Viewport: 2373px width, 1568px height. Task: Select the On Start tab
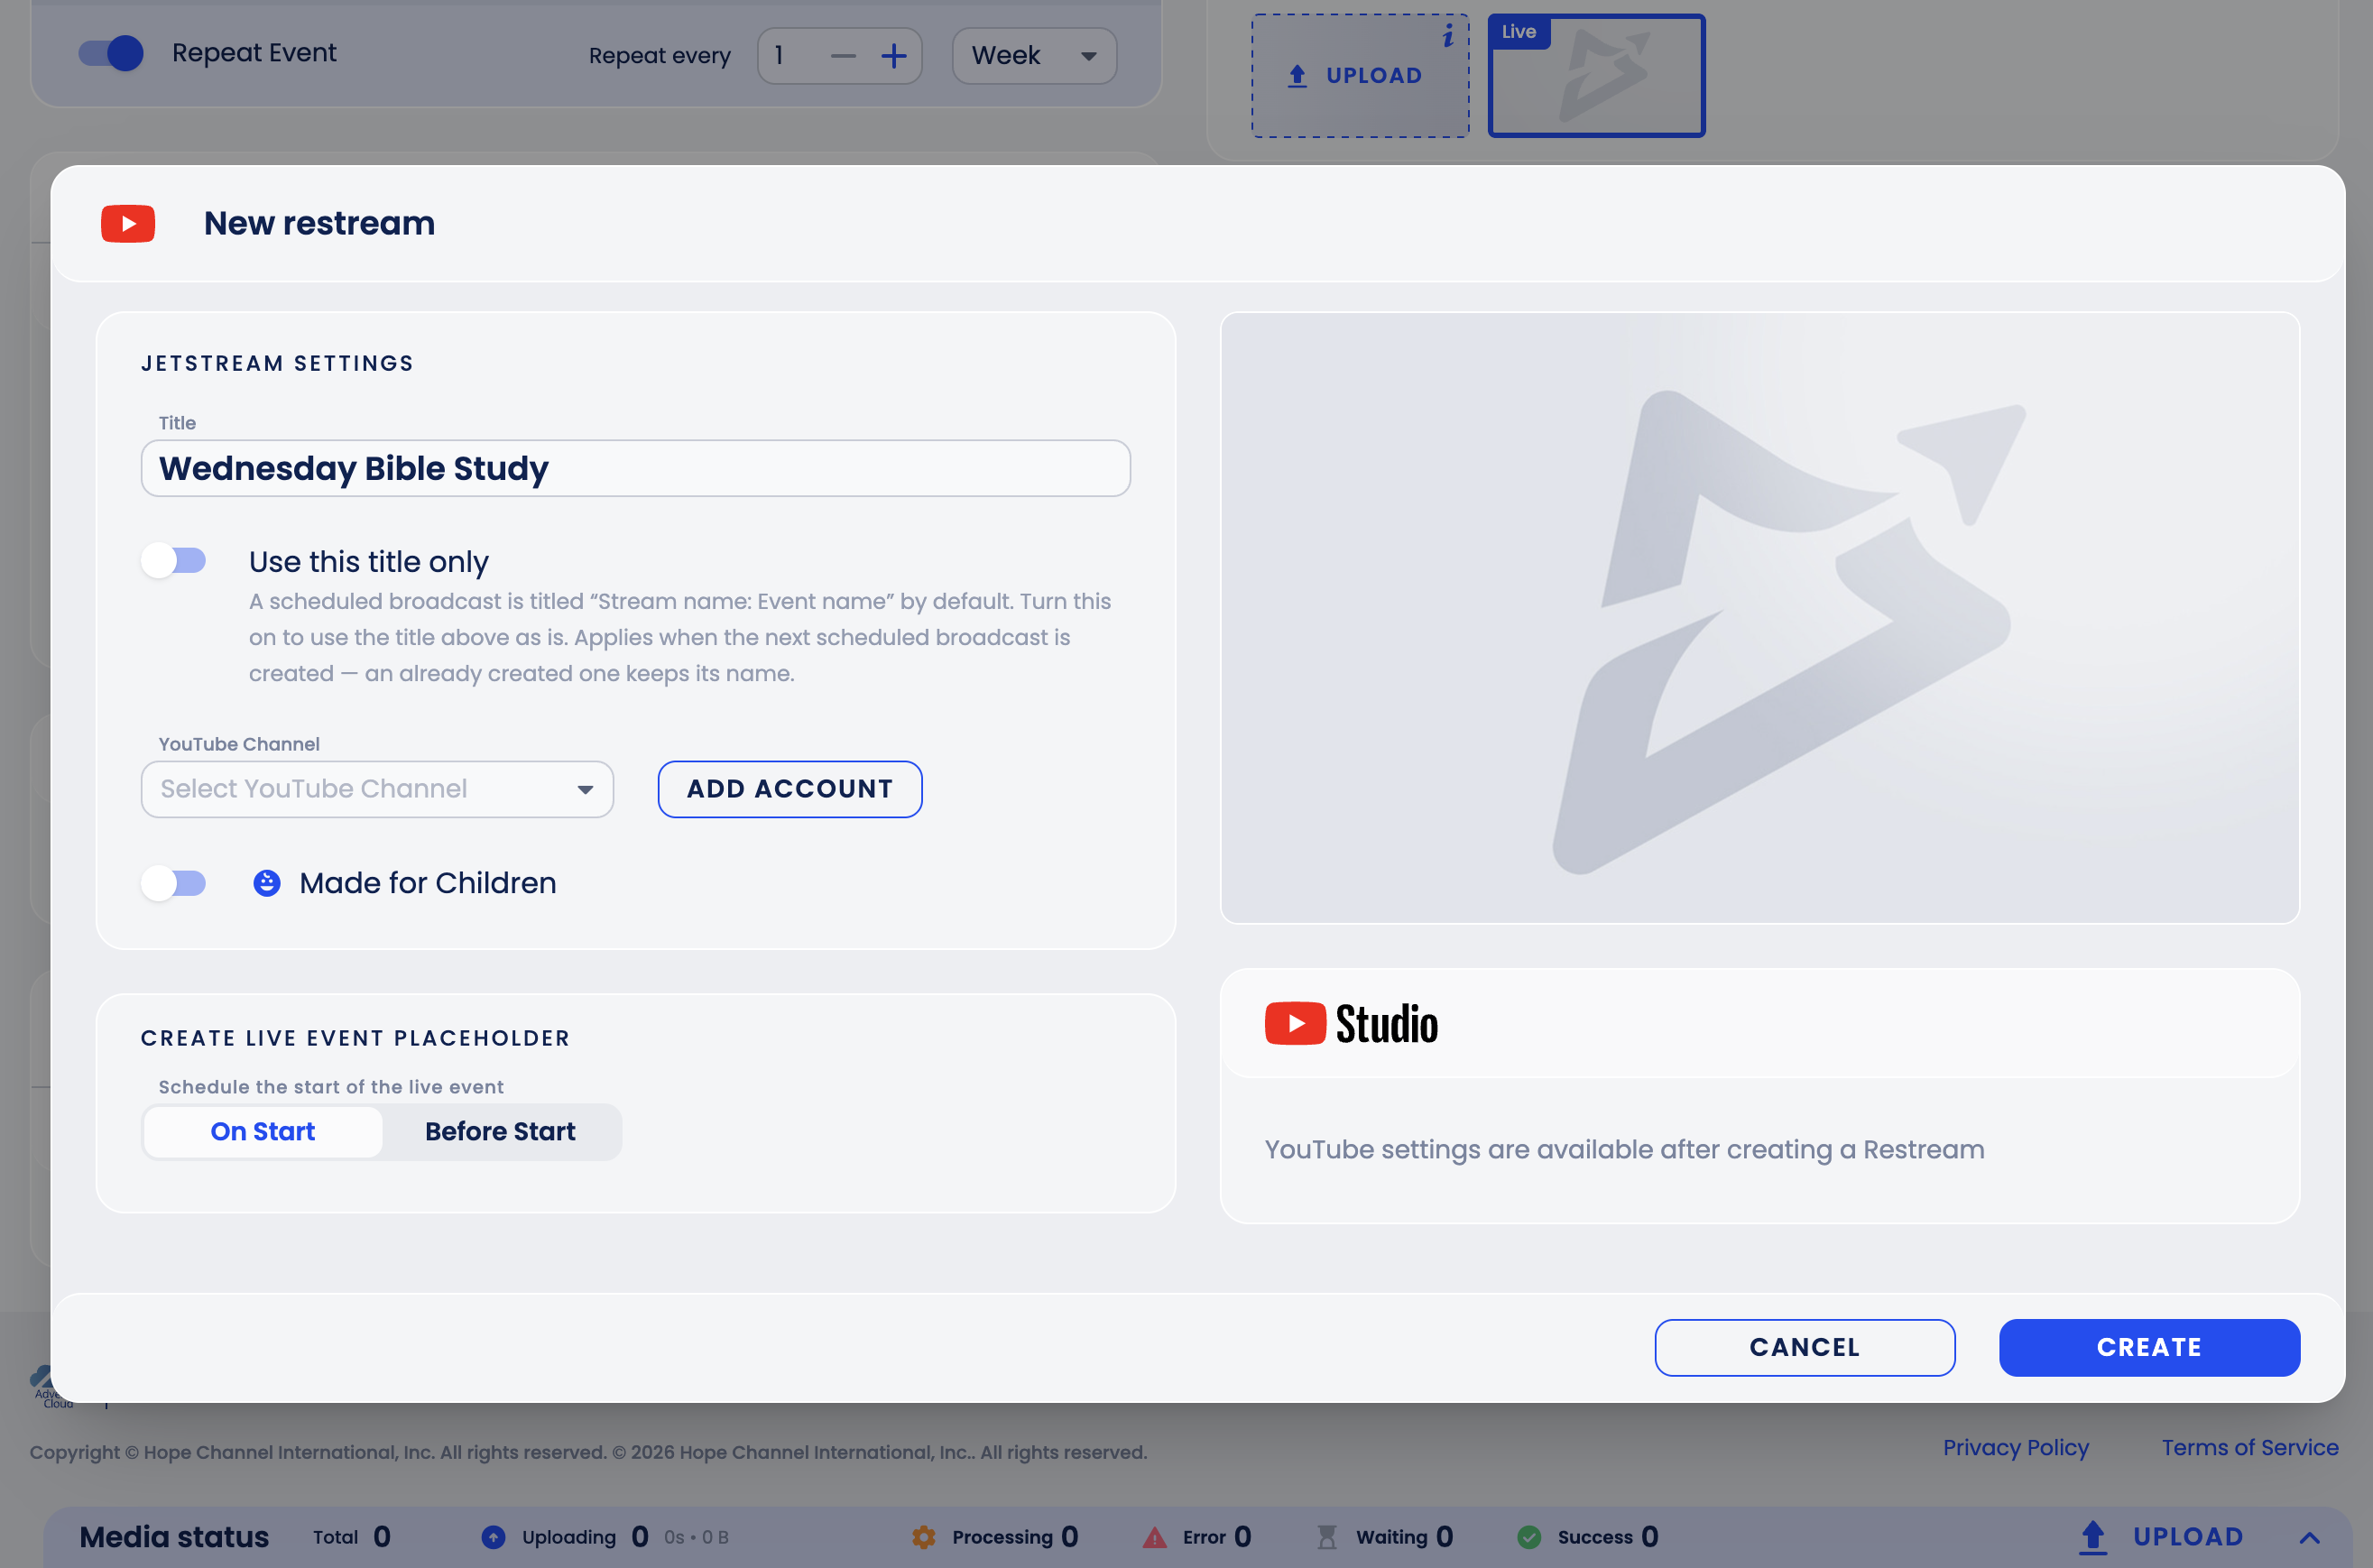(263, 1132)
